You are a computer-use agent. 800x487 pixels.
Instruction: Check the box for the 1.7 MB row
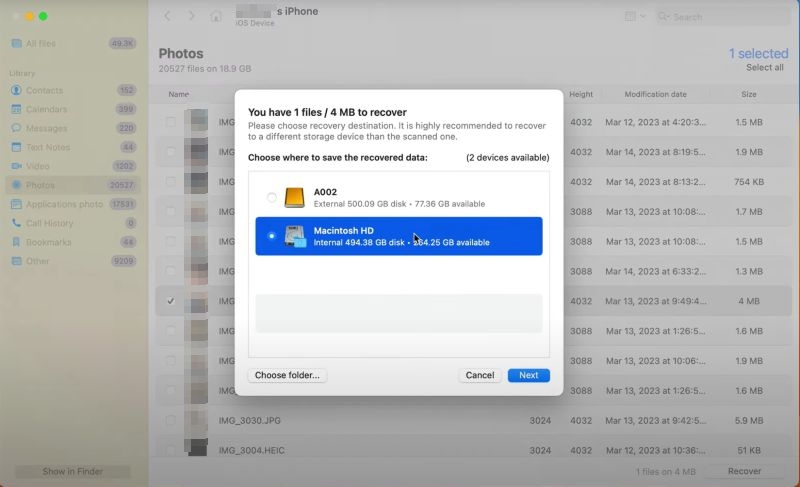(x=170, y=212)
